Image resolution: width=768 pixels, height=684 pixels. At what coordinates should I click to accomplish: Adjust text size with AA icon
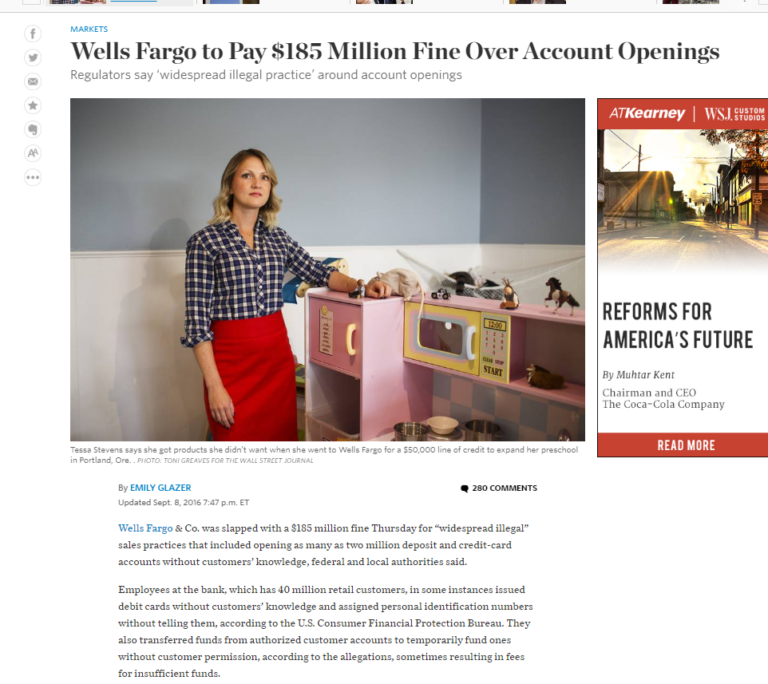click(x=33, y=153)
